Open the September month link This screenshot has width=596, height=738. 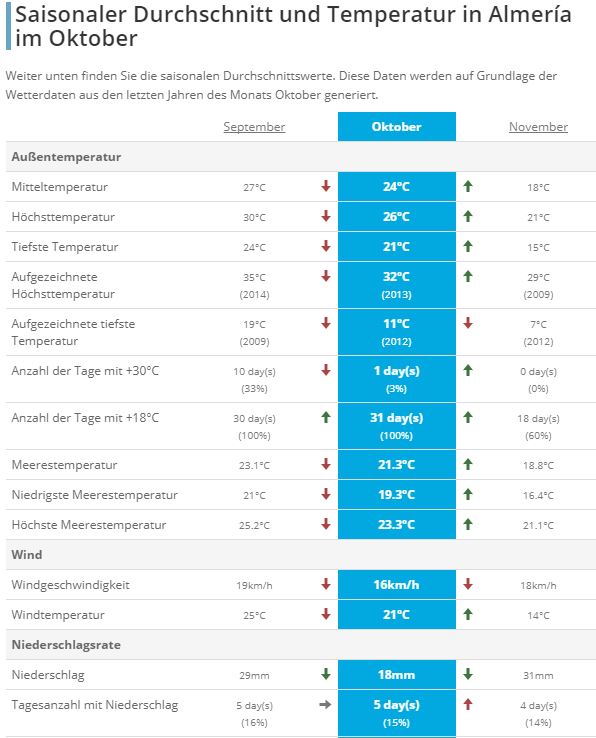(254, 127)
